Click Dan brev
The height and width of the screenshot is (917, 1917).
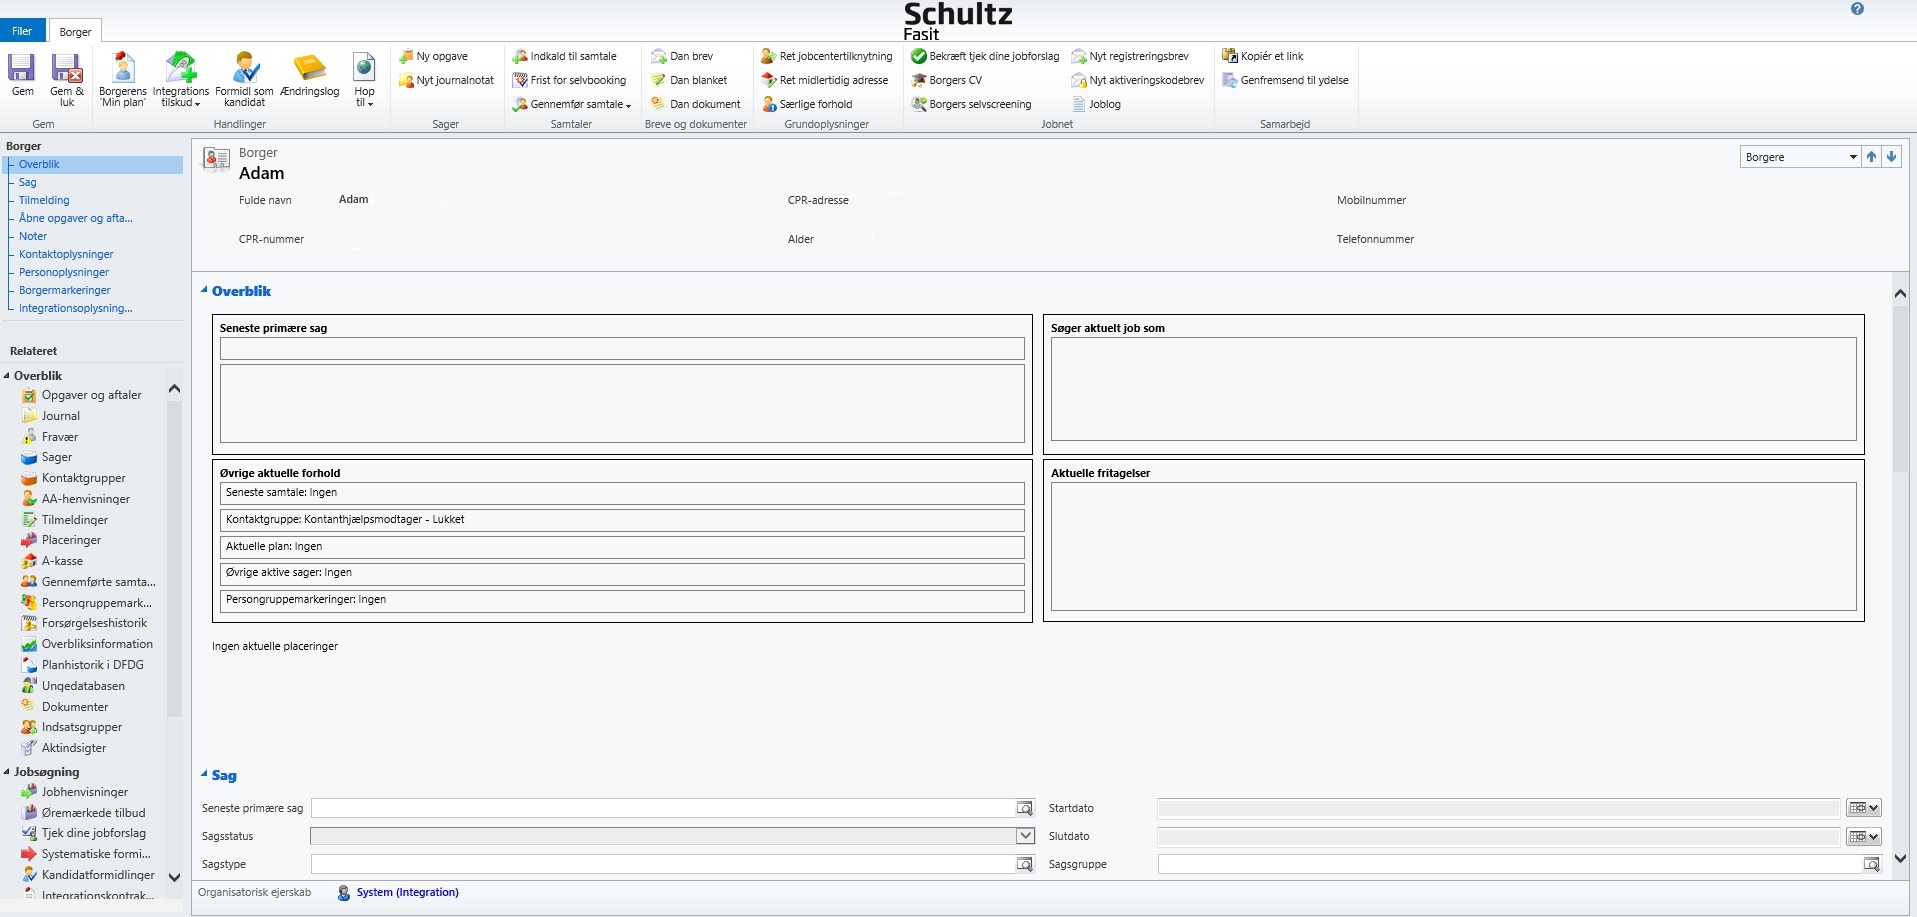tap(683, 56)
